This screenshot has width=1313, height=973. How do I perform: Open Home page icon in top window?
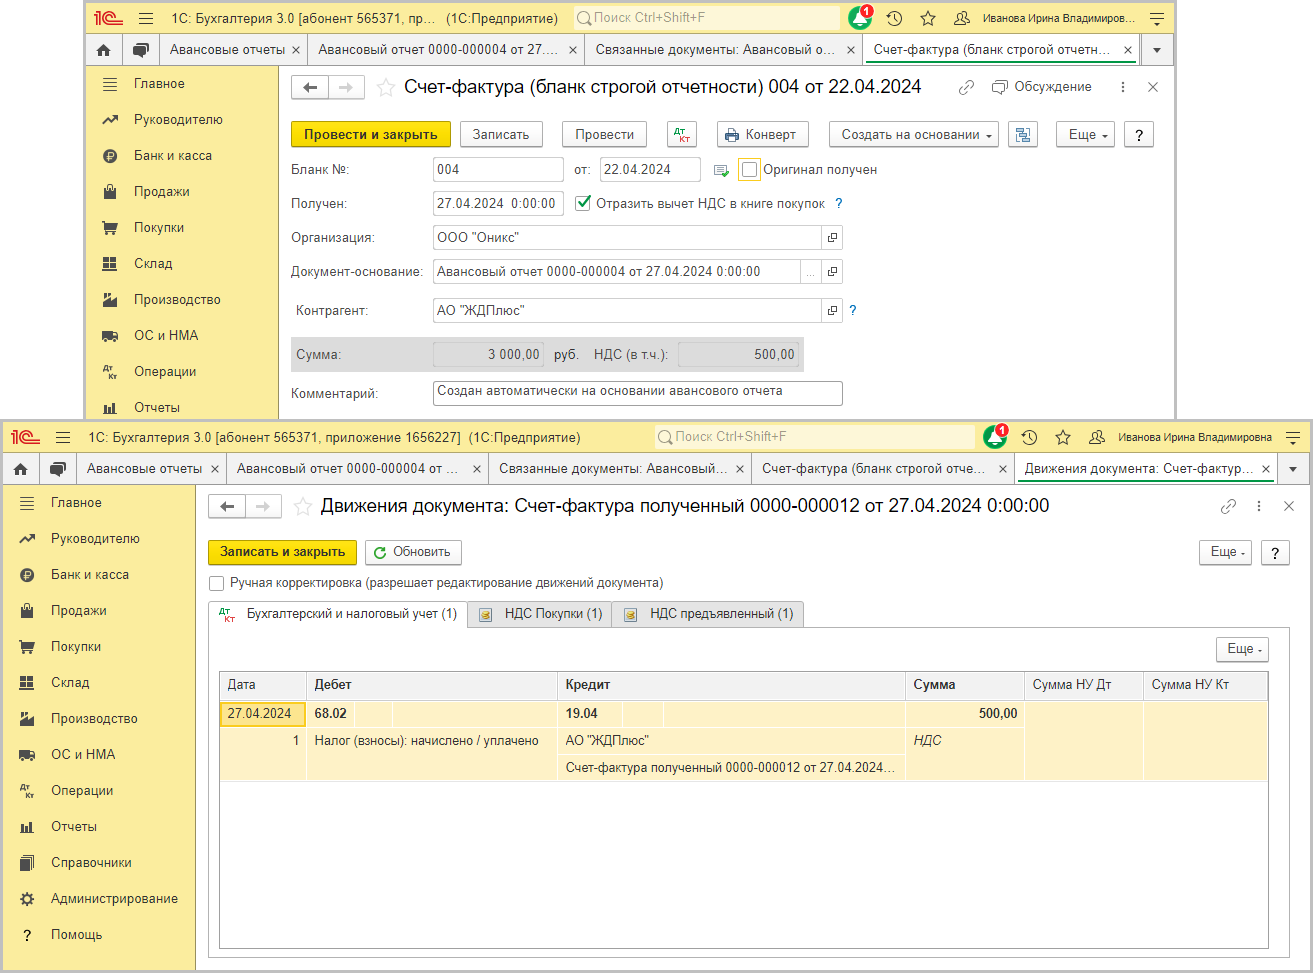click(x=104, y=49)
